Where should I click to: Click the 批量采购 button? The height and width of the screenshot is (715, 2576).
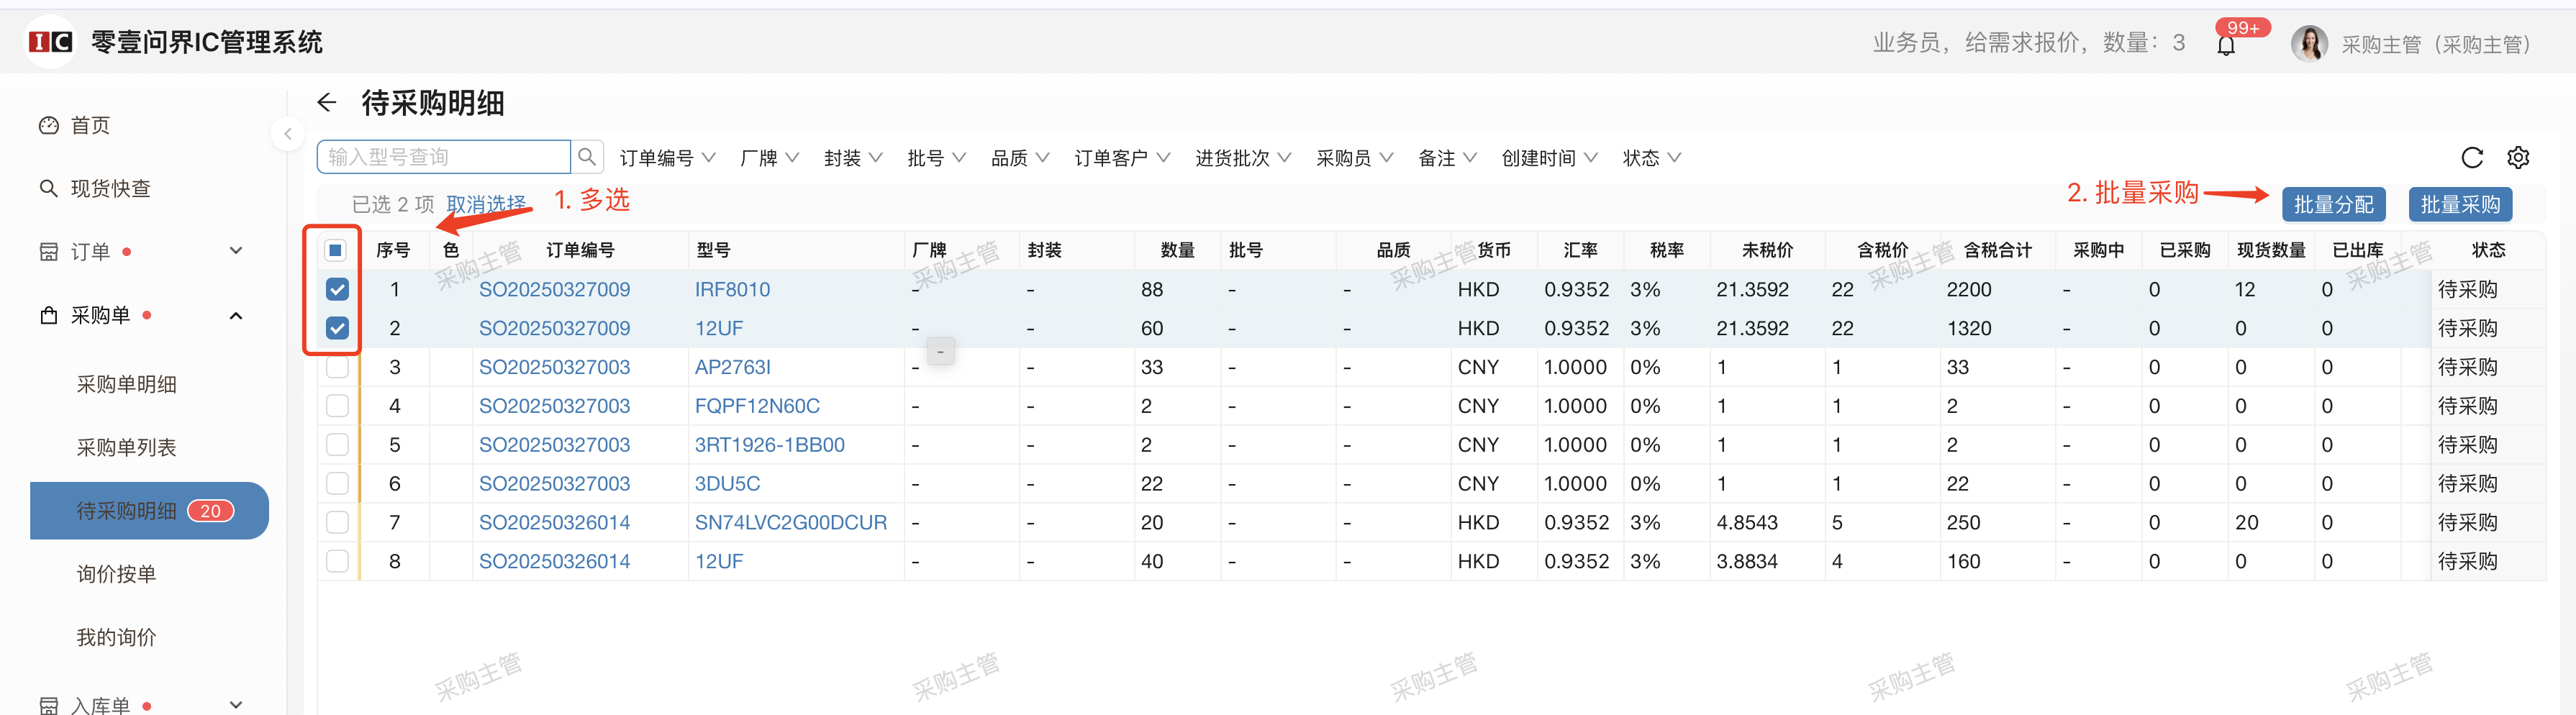(2460, 204)
